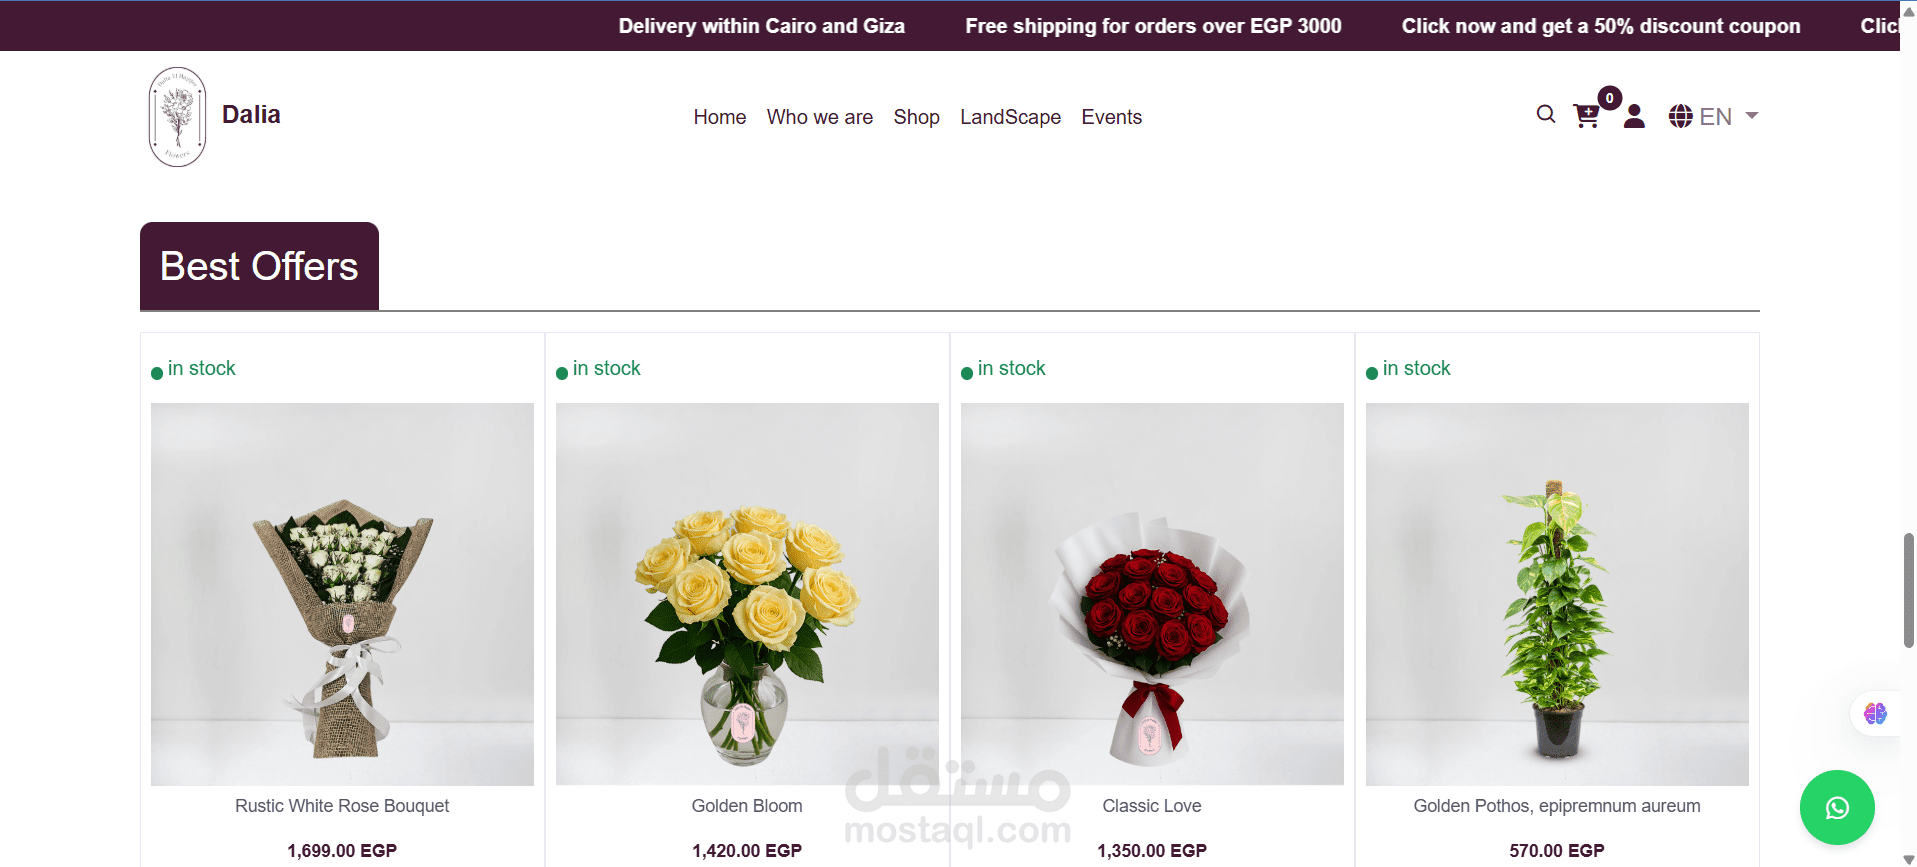
Task: Open the Who we are page
Action: point(820,117)
